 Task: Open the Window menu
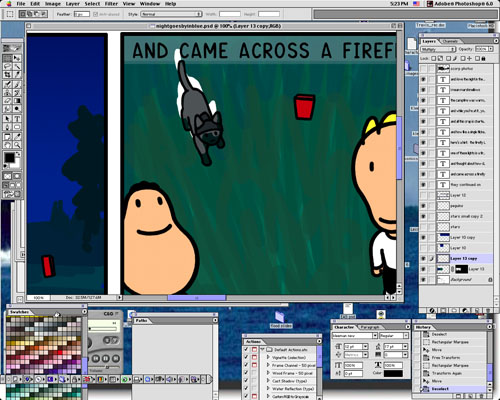[150, 4]
